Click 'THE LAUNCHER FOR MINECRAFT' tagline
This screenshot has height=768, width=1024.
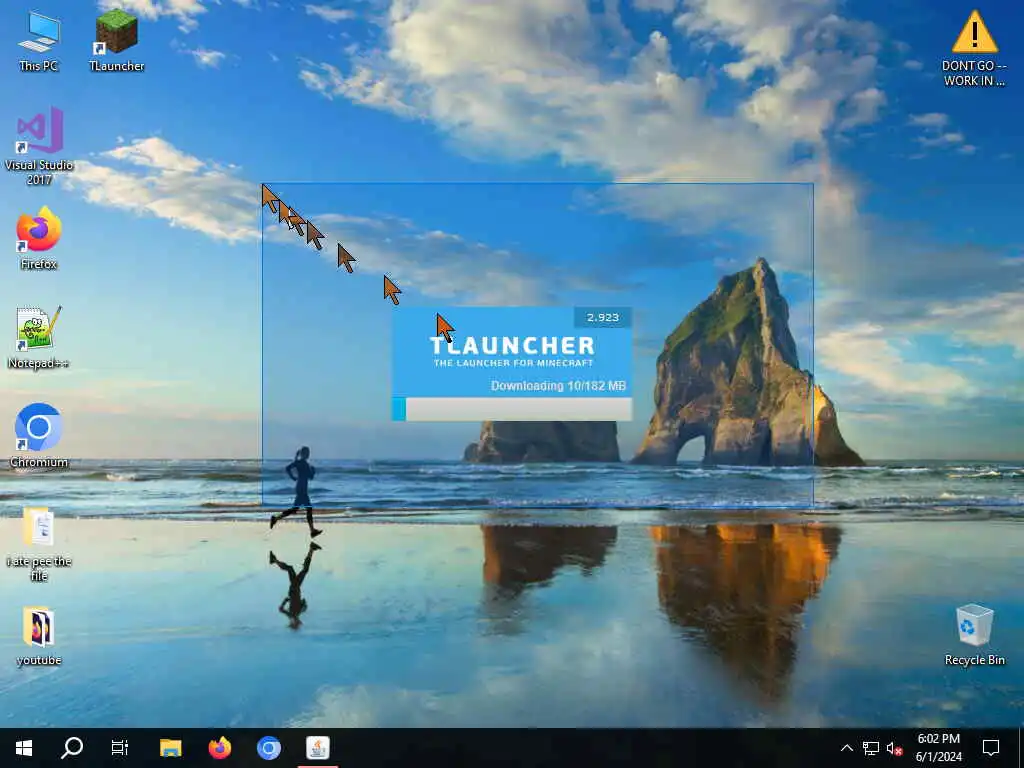coord(513,363)
